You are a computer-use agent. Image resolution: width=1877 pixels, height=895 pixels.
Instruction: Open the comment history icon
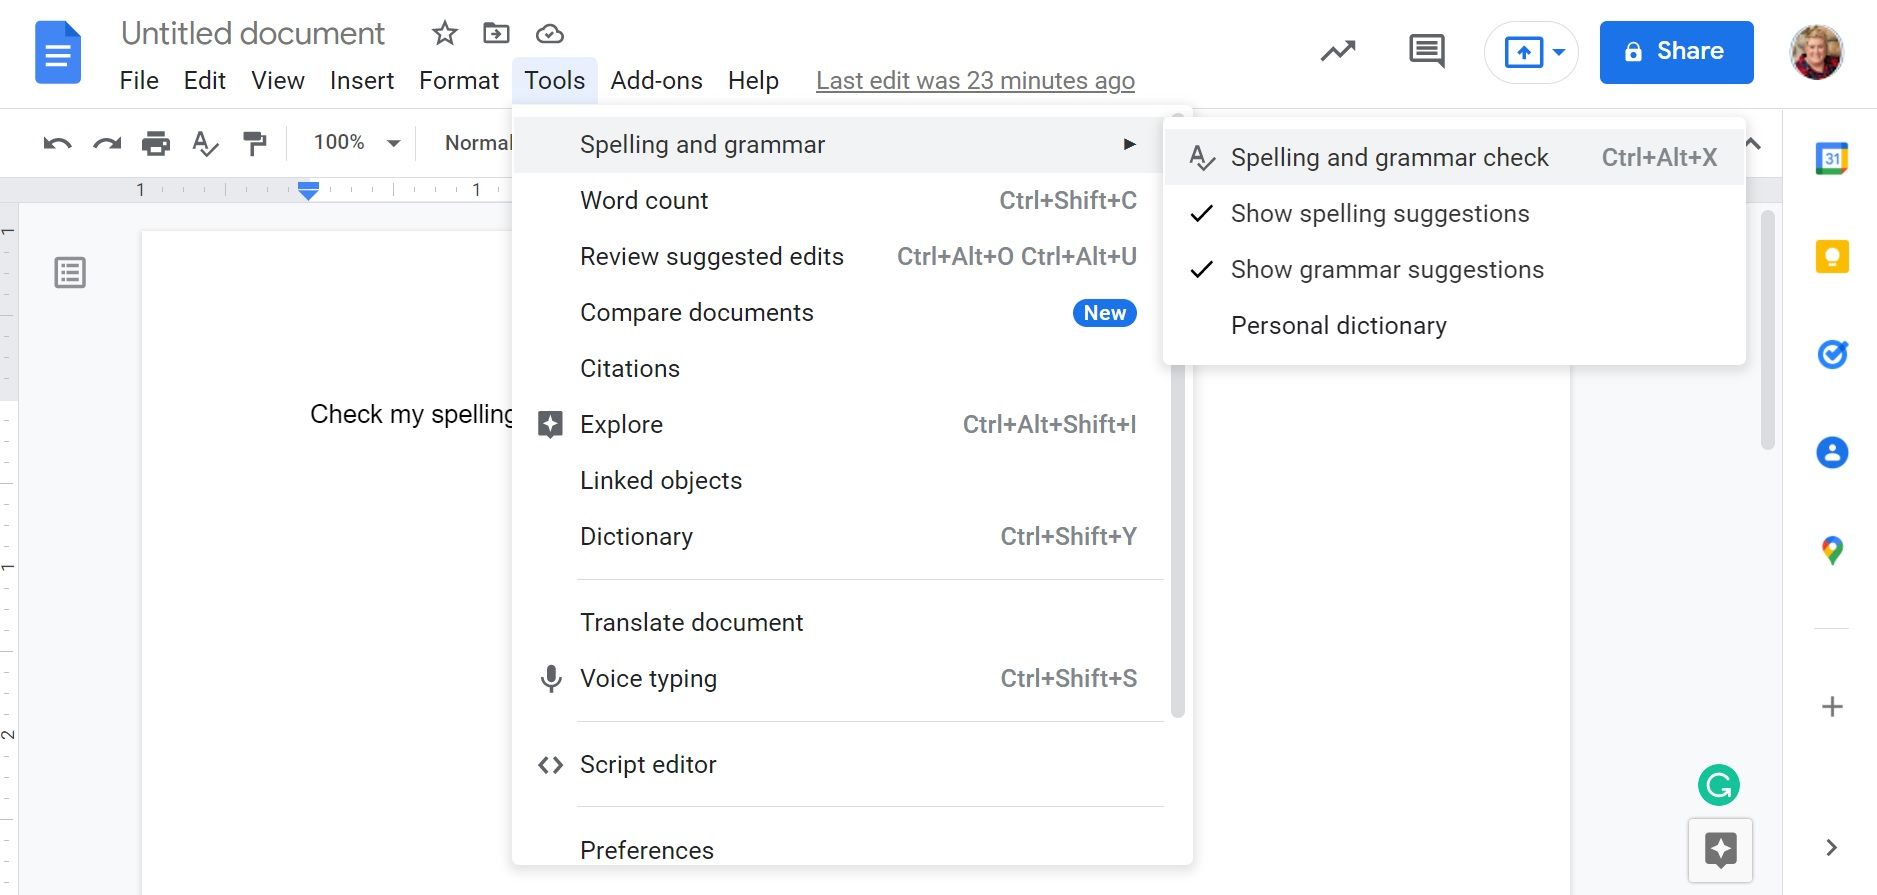(x=1426, y=51)
